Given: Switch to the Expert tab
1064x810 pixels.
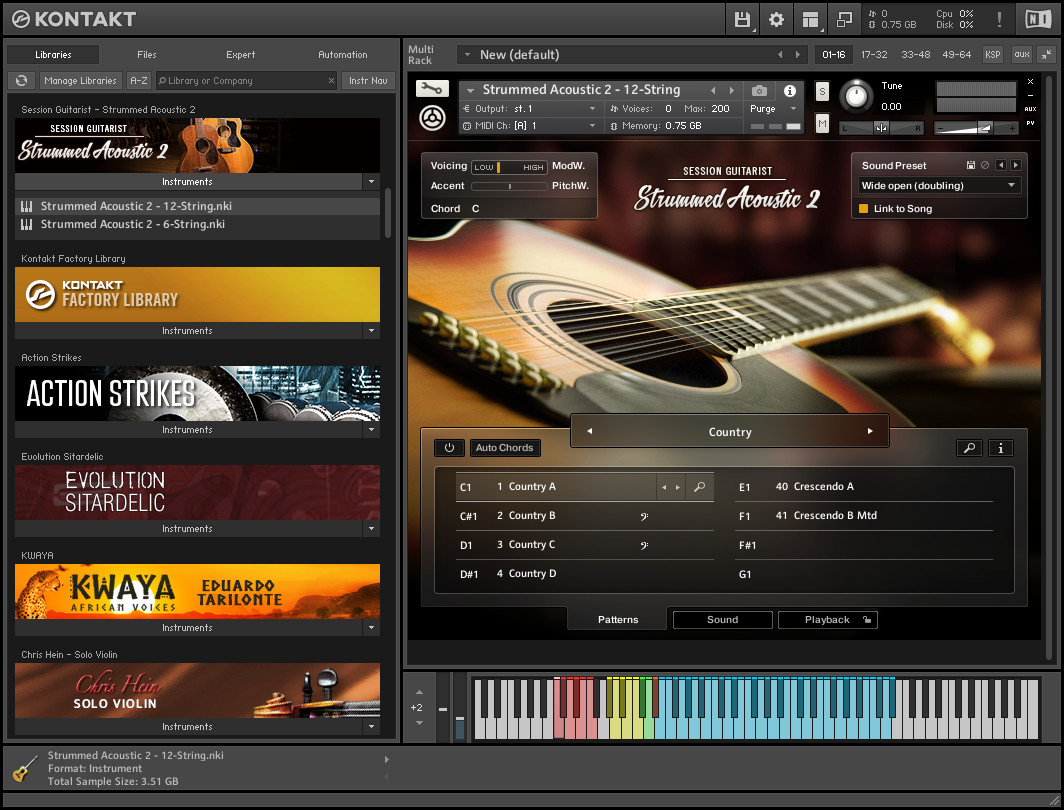Looking at the screenshot, I should pos(240,54).
